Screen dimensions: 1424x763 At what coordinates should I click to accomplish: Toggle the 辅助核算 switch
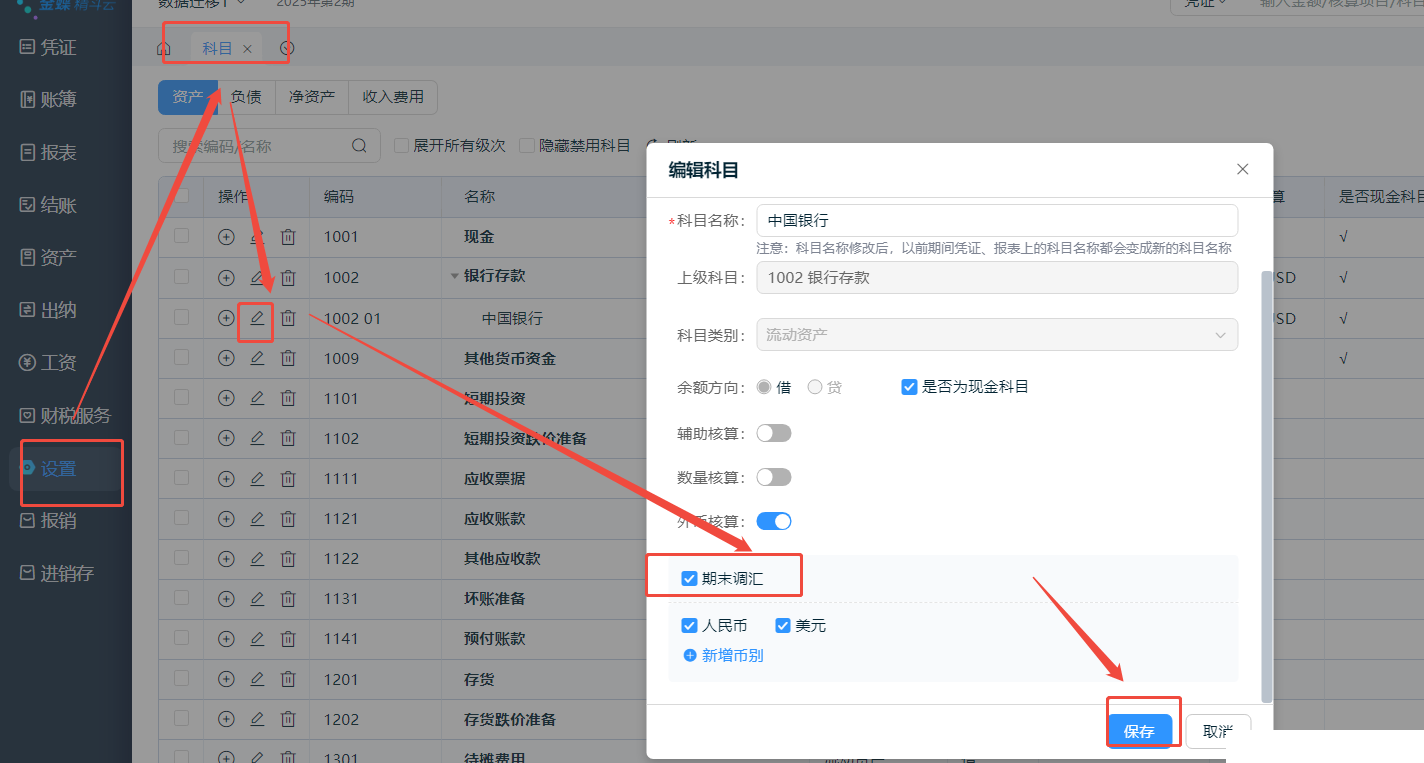[774, 433]
